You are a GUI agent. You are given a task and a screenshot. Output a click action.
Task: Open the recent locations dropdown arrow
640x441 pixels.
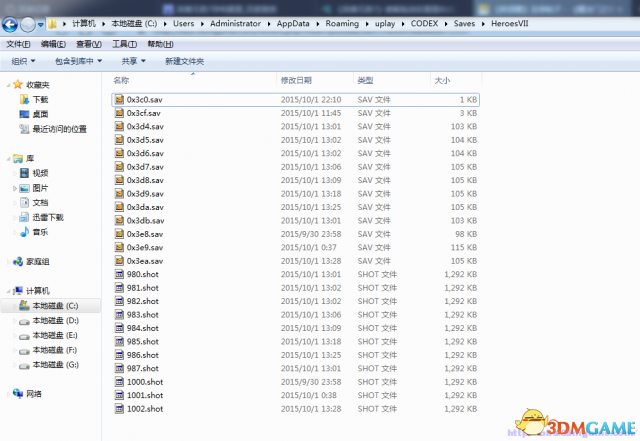pyautogui.click(x=40, y=25)
